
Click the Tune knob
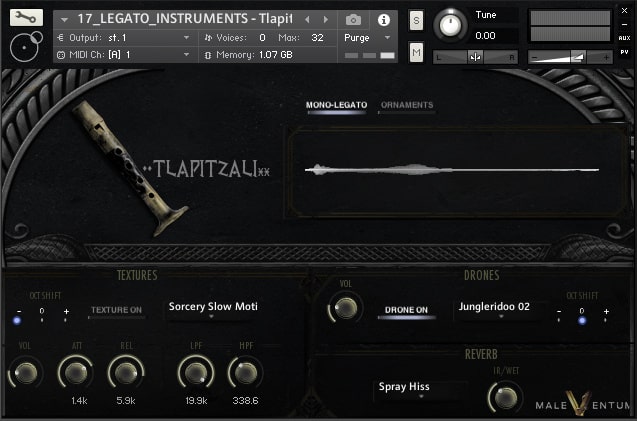[x=450, y=24]
